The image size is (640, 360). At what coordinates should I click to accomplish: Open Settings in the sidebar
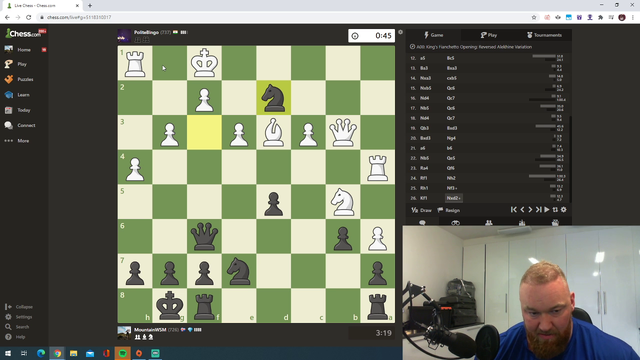(x=19, y=317)
